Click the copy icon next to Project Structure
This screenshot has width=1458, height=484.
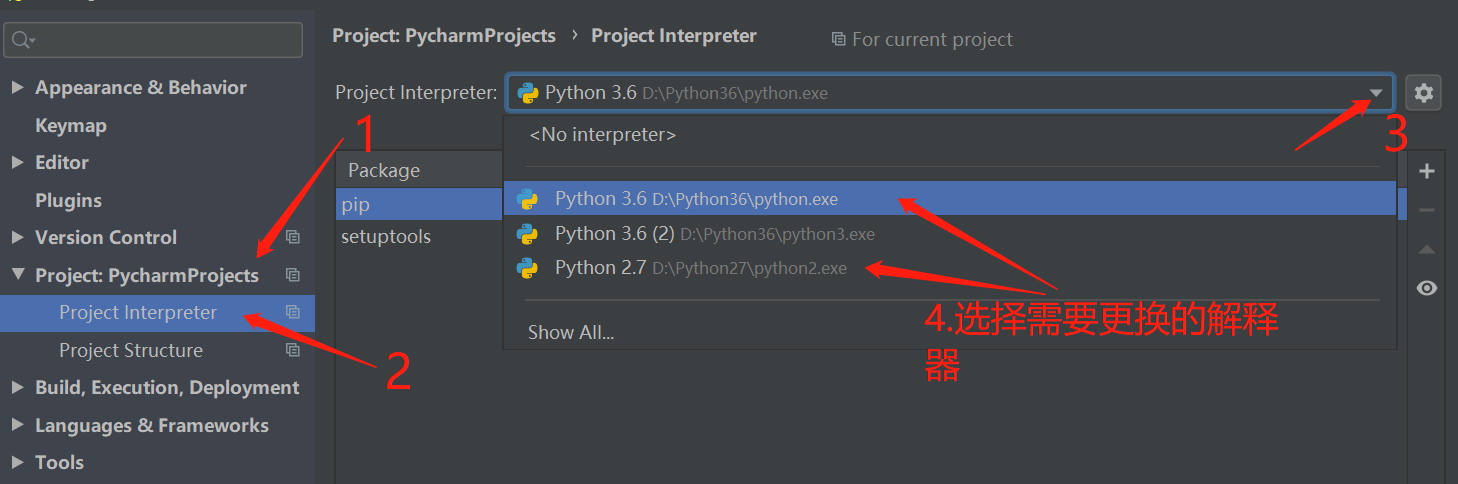coord(293,350)
